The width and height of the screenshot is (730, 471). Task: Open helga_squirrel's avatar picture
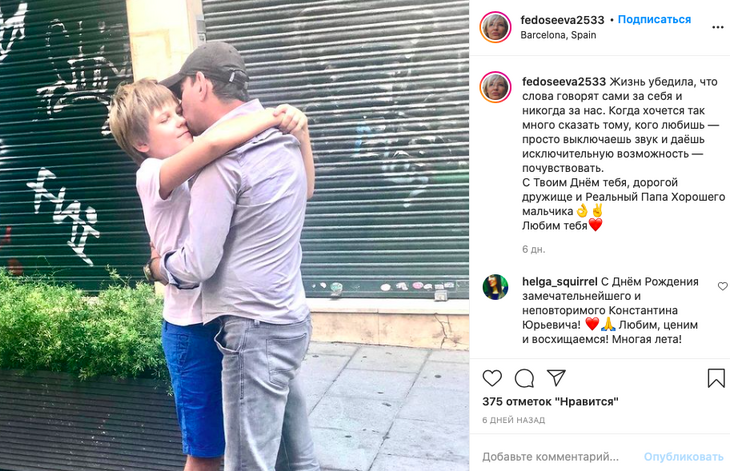(495, 287)
